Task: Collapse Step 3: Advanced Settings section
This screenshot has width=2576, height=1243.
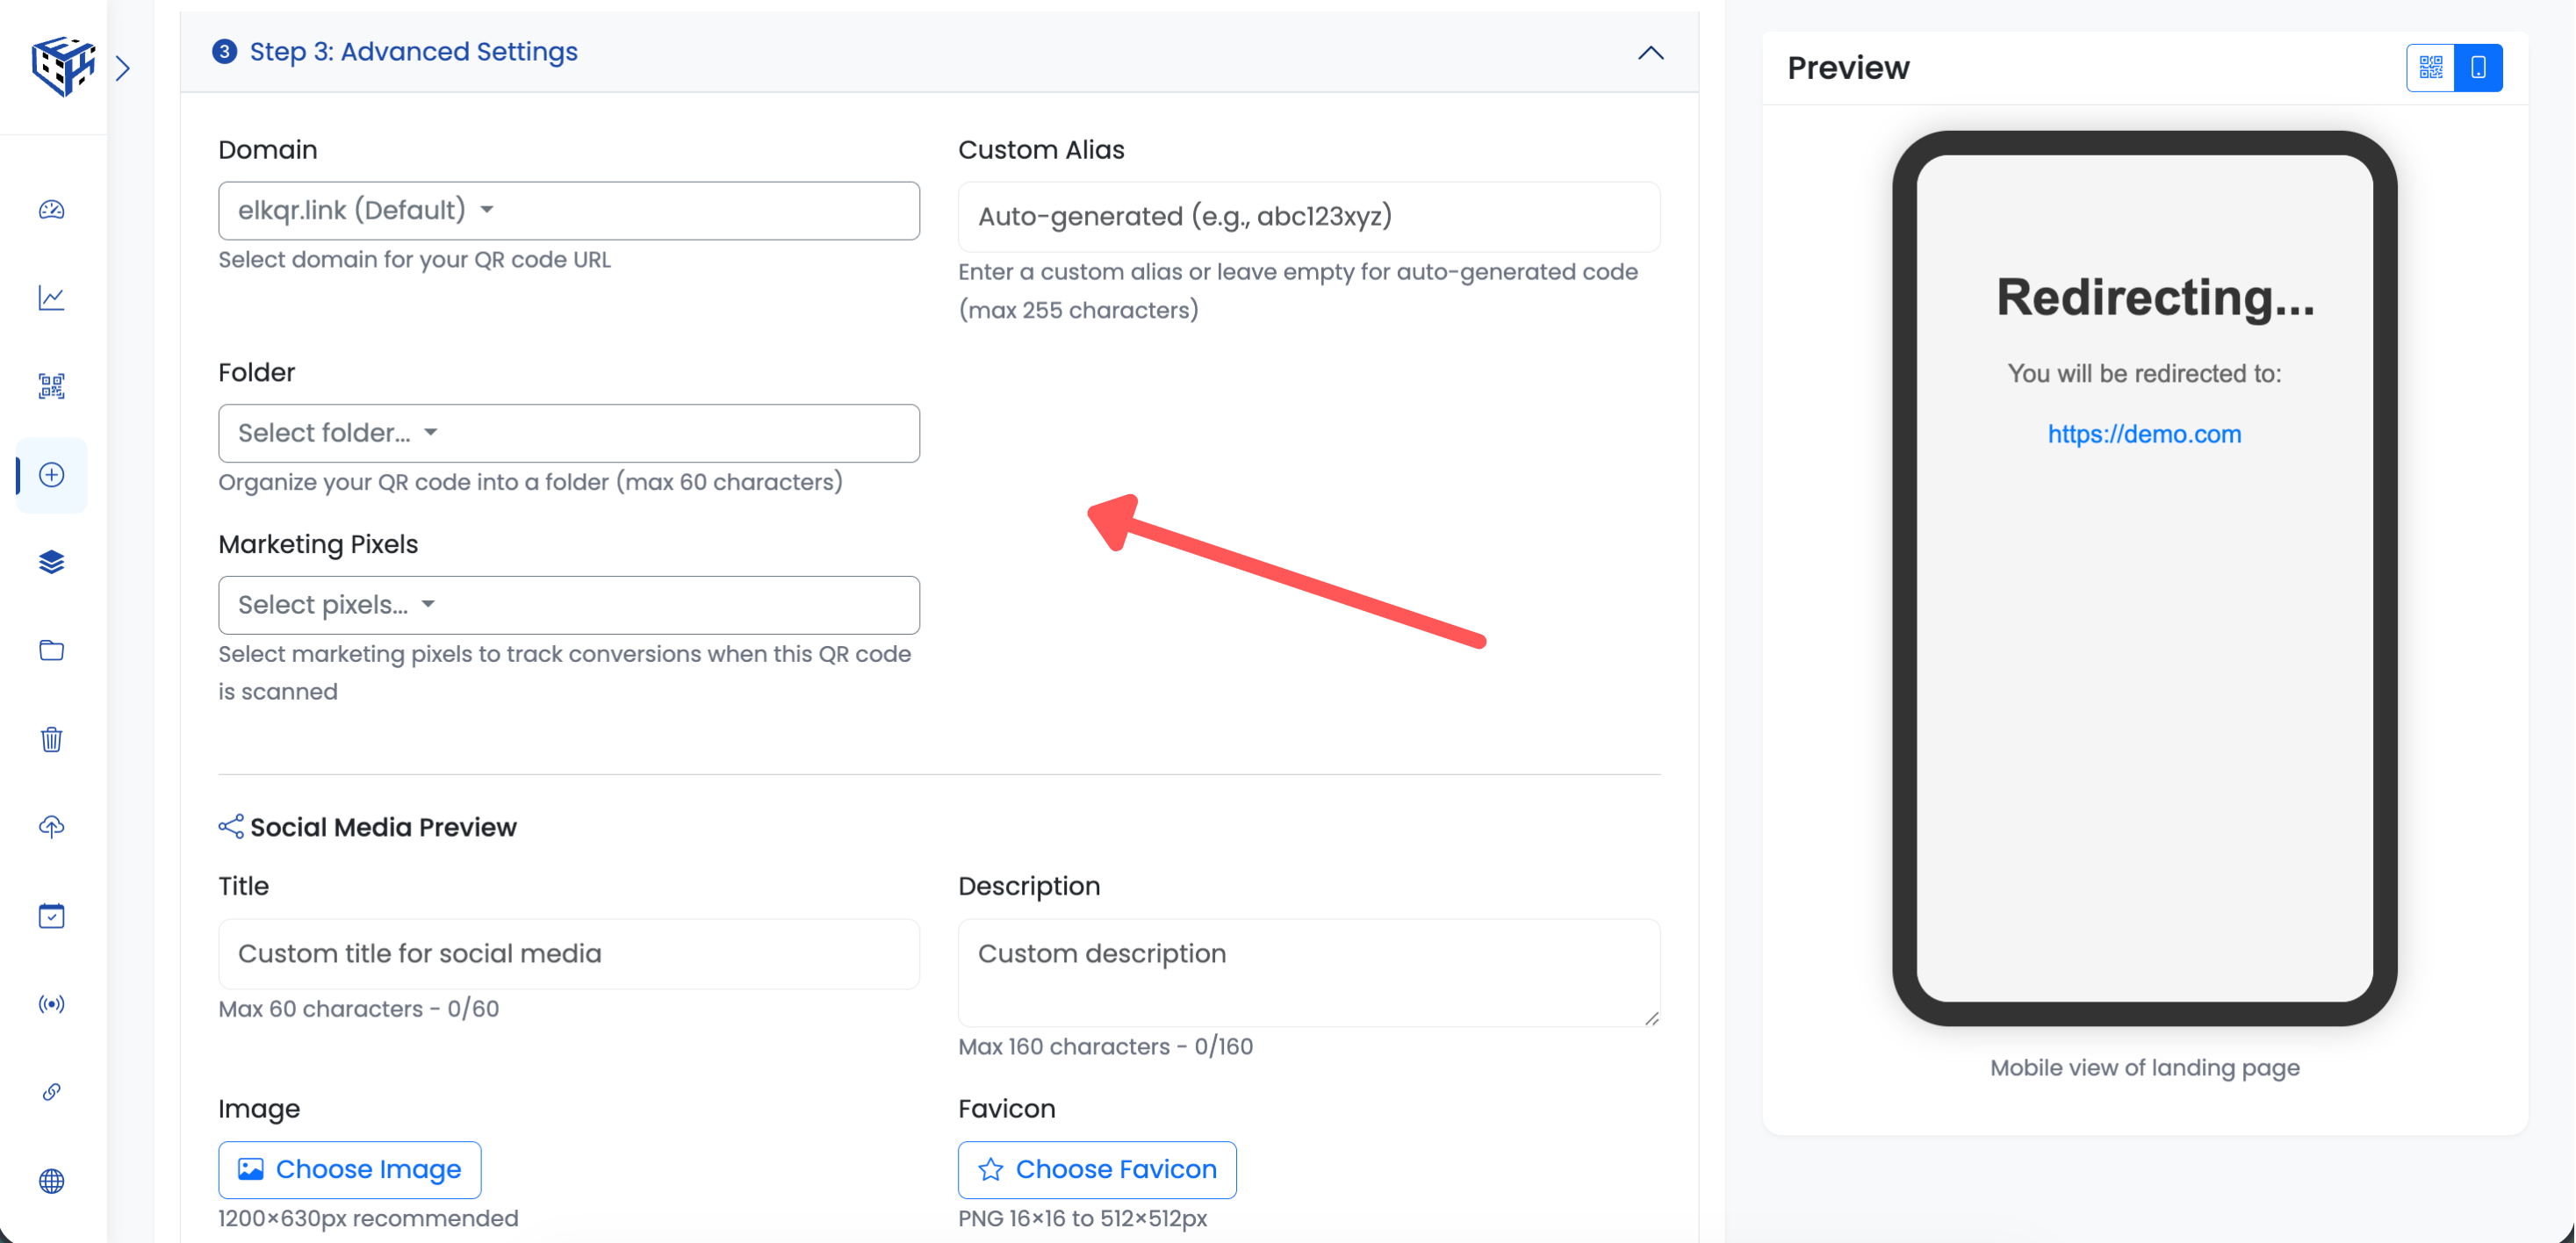Action: point(1650,53)
